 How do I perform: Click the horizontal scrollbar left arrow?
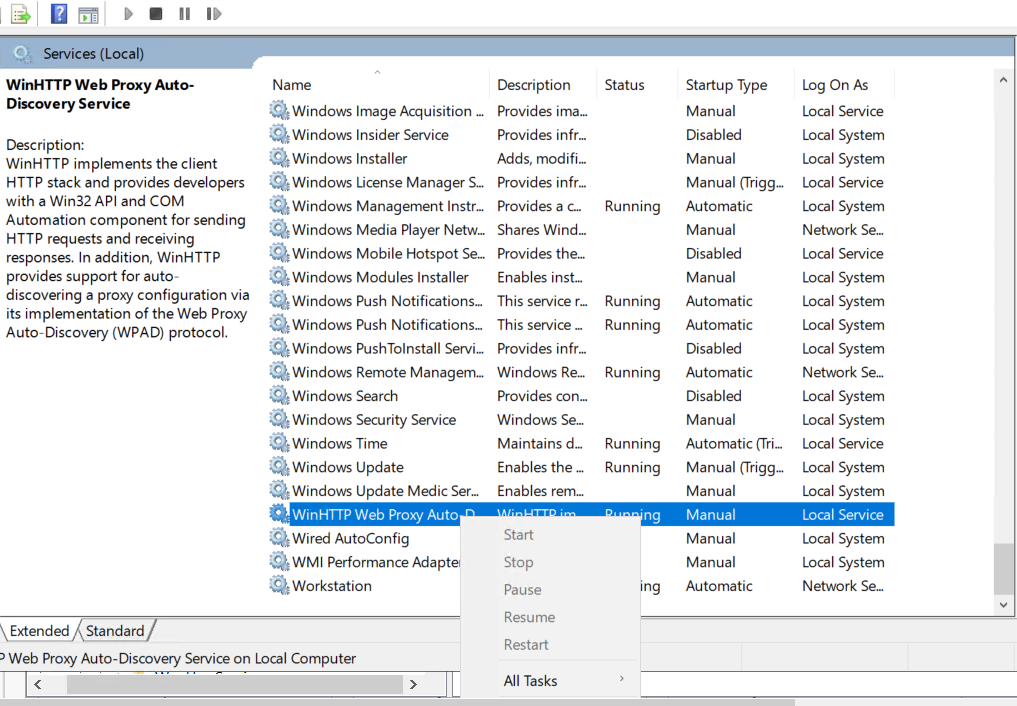pyautogui.click(x=38, y=684)
